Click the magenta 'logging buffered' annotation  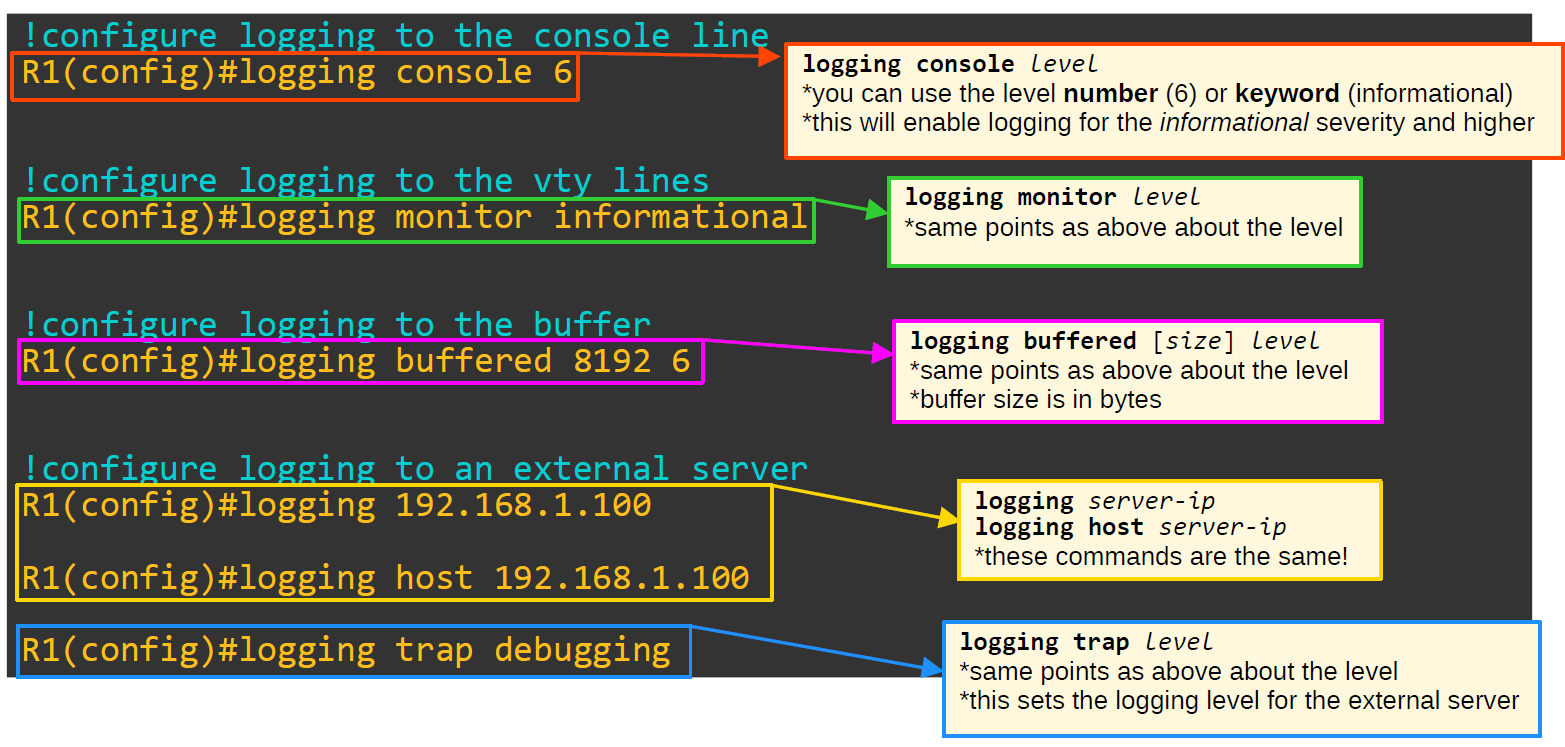click(1135, 369)
